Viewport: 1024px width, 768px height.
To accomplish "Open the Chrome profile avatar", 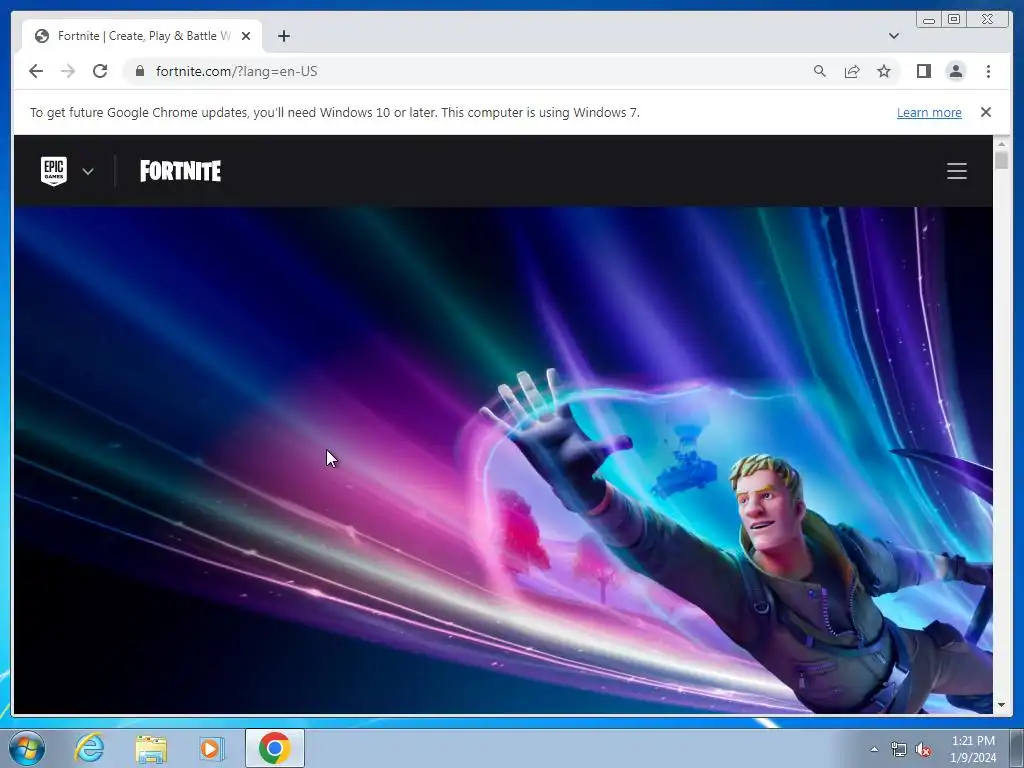I will point(956,71).
